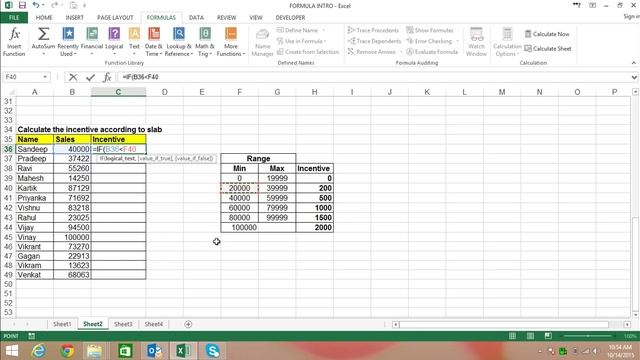This screenshot has height=360, width=640.
Task: Open Recently Used functions
Action: click(68, 42)
